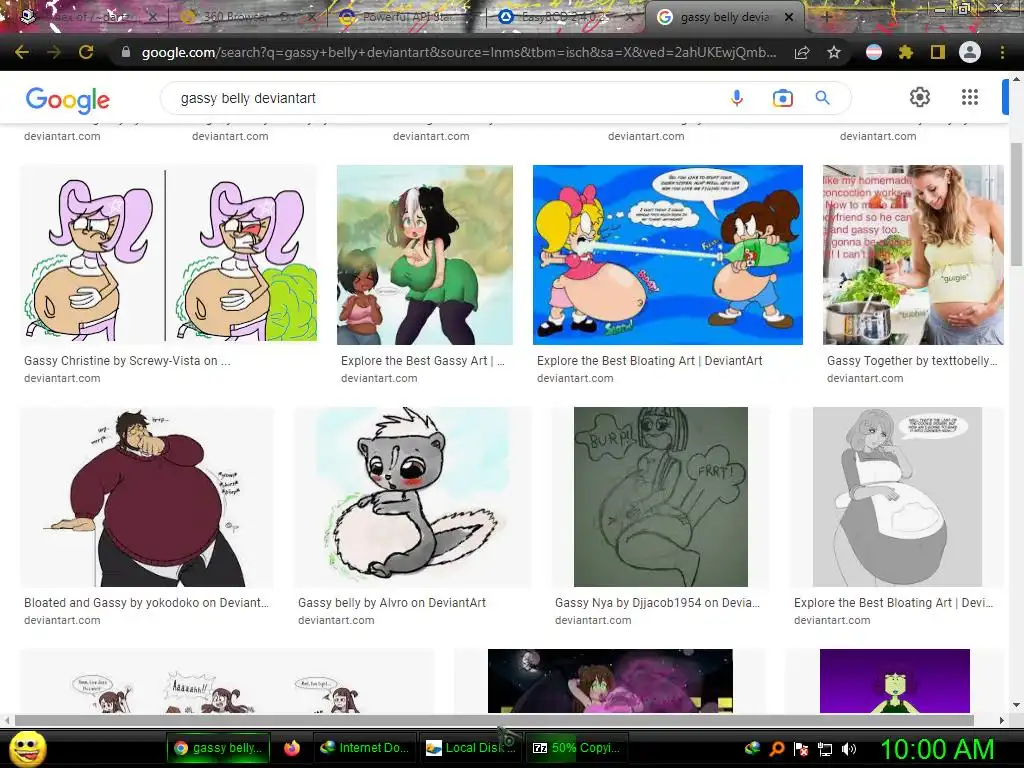Submit the search using the magnifier icon
The height and width of the screenshot is (768, 1024).
pos(822,98)
